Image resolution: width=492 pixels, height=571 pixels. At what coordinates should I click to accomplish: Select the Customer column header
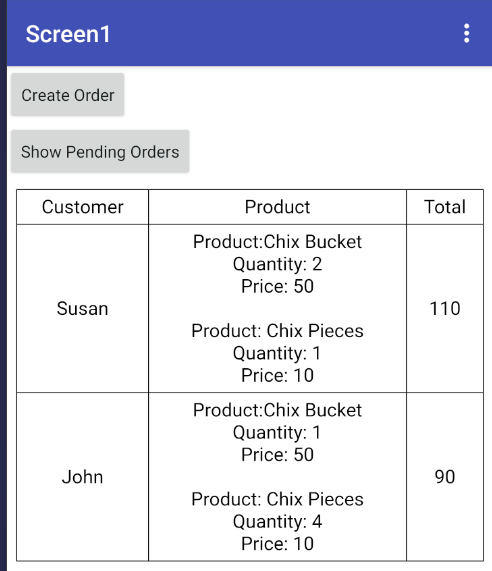83,207
